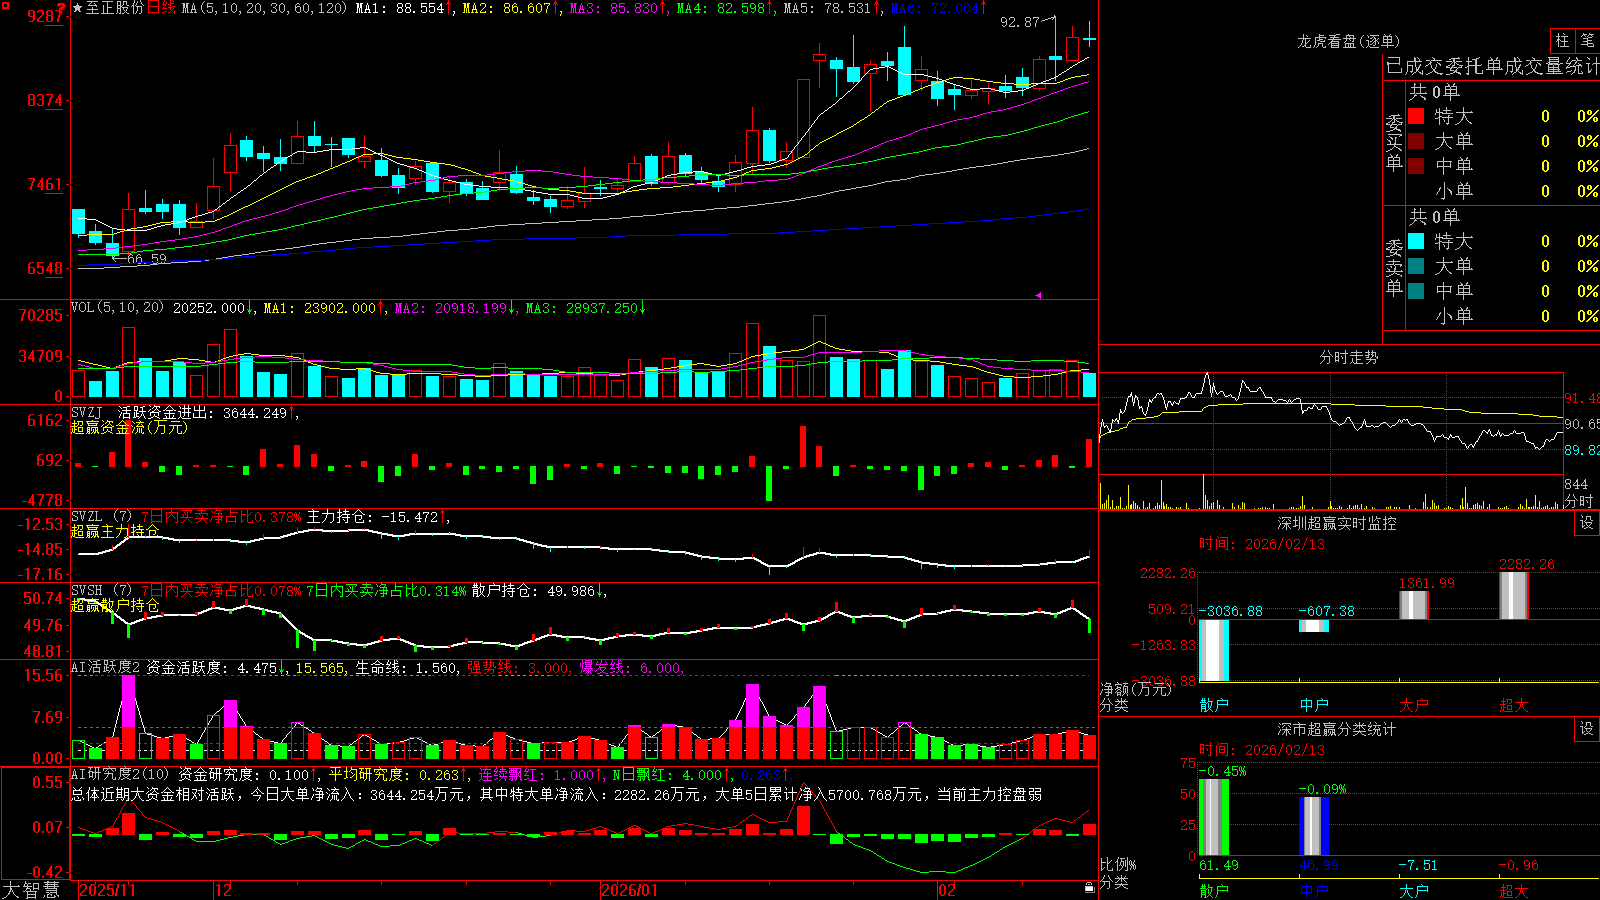Click the 超大 bar showing 2282.26

click(1514, 596)
